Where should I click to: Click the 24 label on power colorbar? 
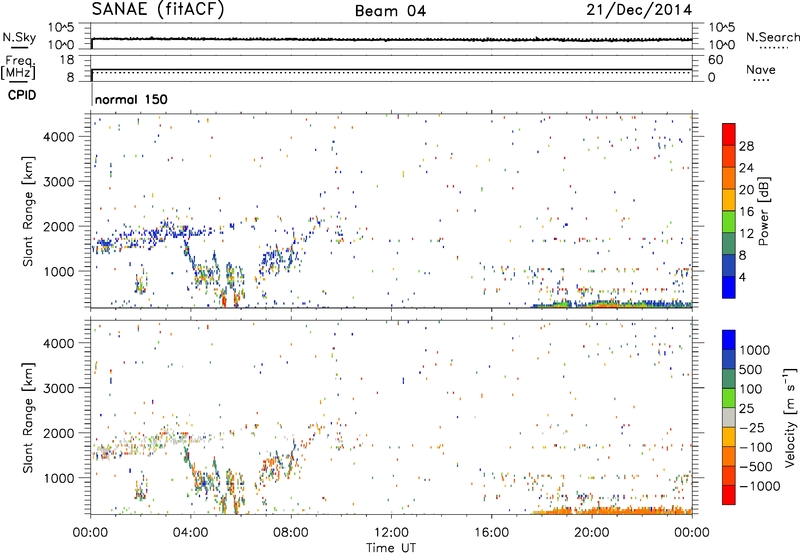[746, 168]
